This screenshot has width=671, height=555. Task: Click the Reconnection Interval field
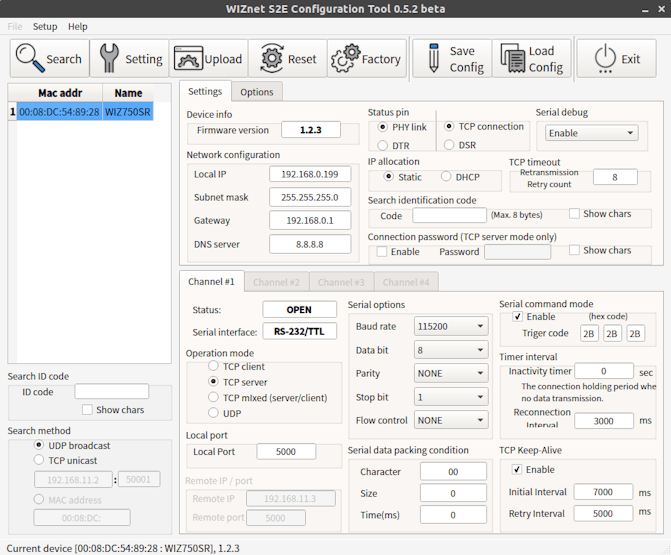point(604,421)
